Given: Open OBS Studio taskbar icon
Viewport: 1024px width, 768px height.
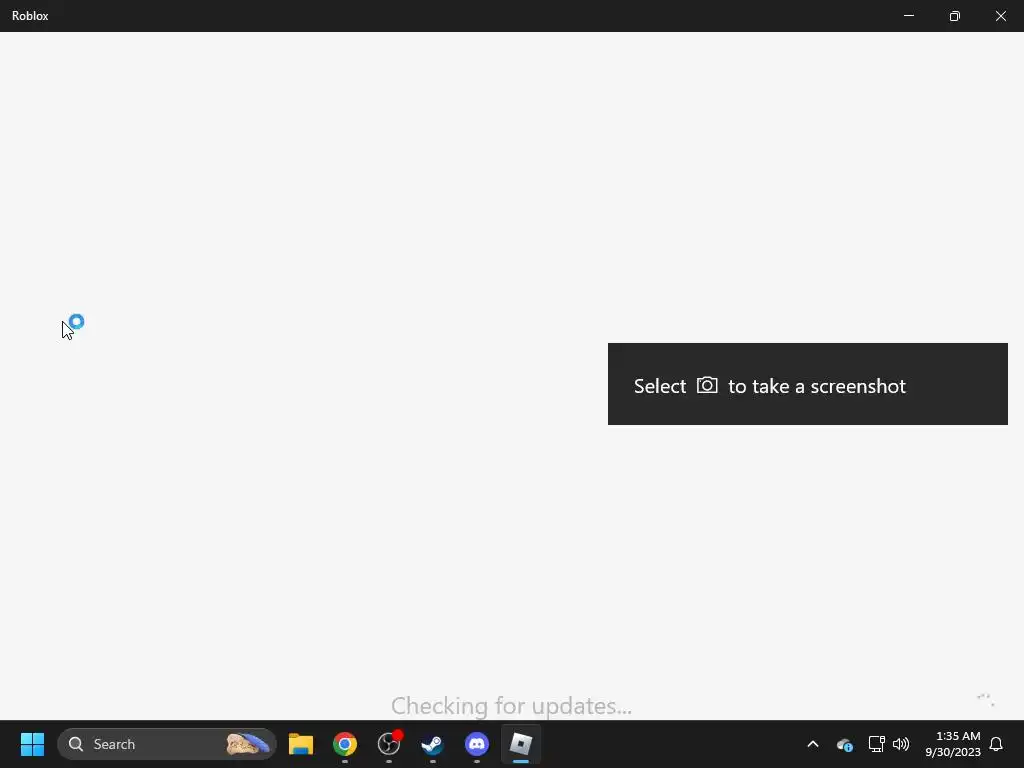Looking at the screenshot, I should point(389,744).
